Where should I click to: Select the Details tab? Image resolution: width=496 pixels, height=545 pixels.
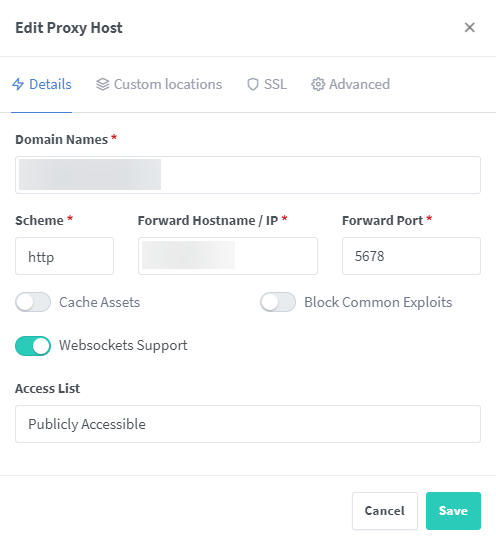(42, 84)
